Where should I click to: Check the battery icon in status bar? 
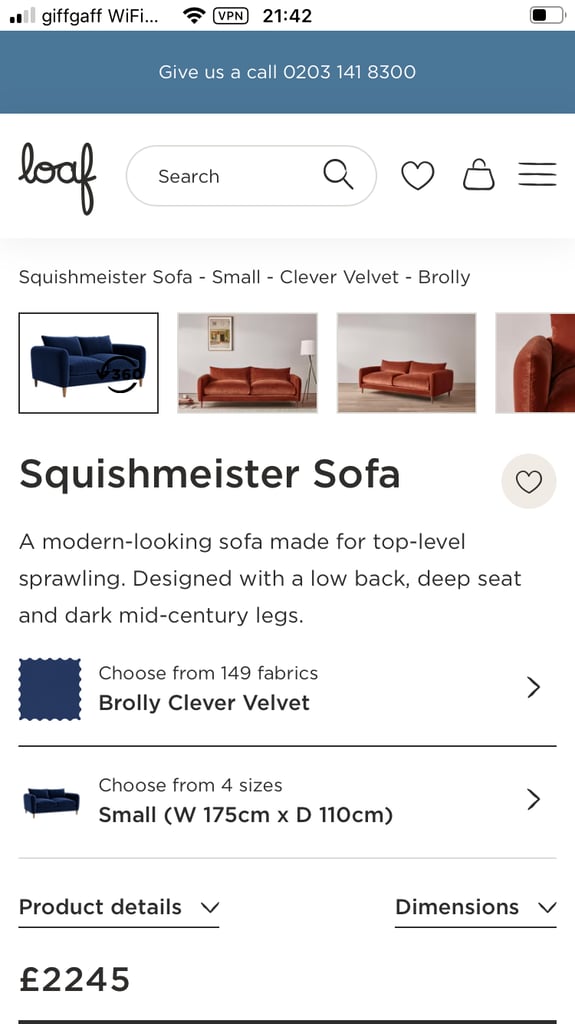click(x=546, y=15)
